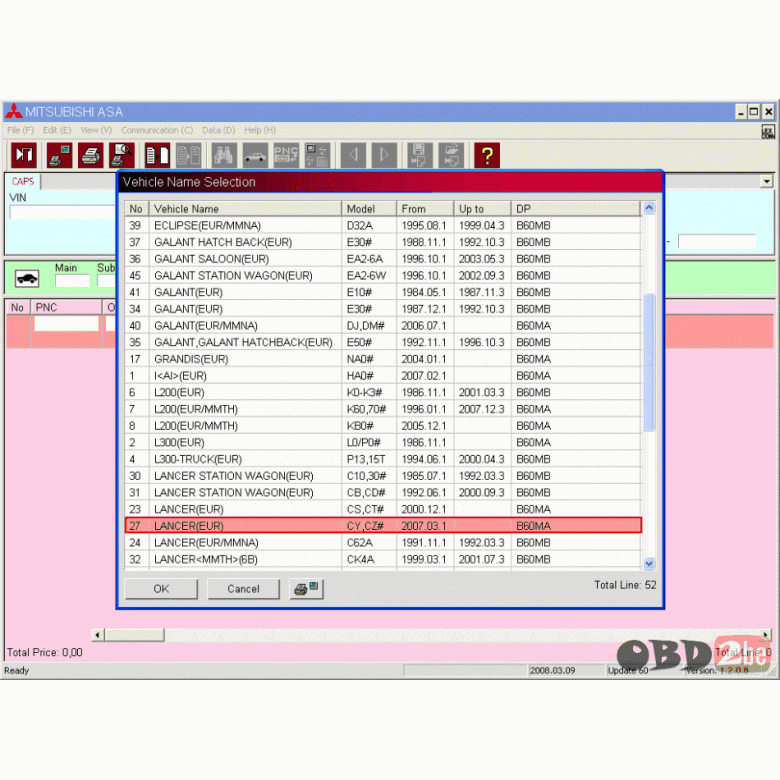Select the GALANT HATCH BACK(EUR) row
780x780 pixels.
tap(383, 242)
